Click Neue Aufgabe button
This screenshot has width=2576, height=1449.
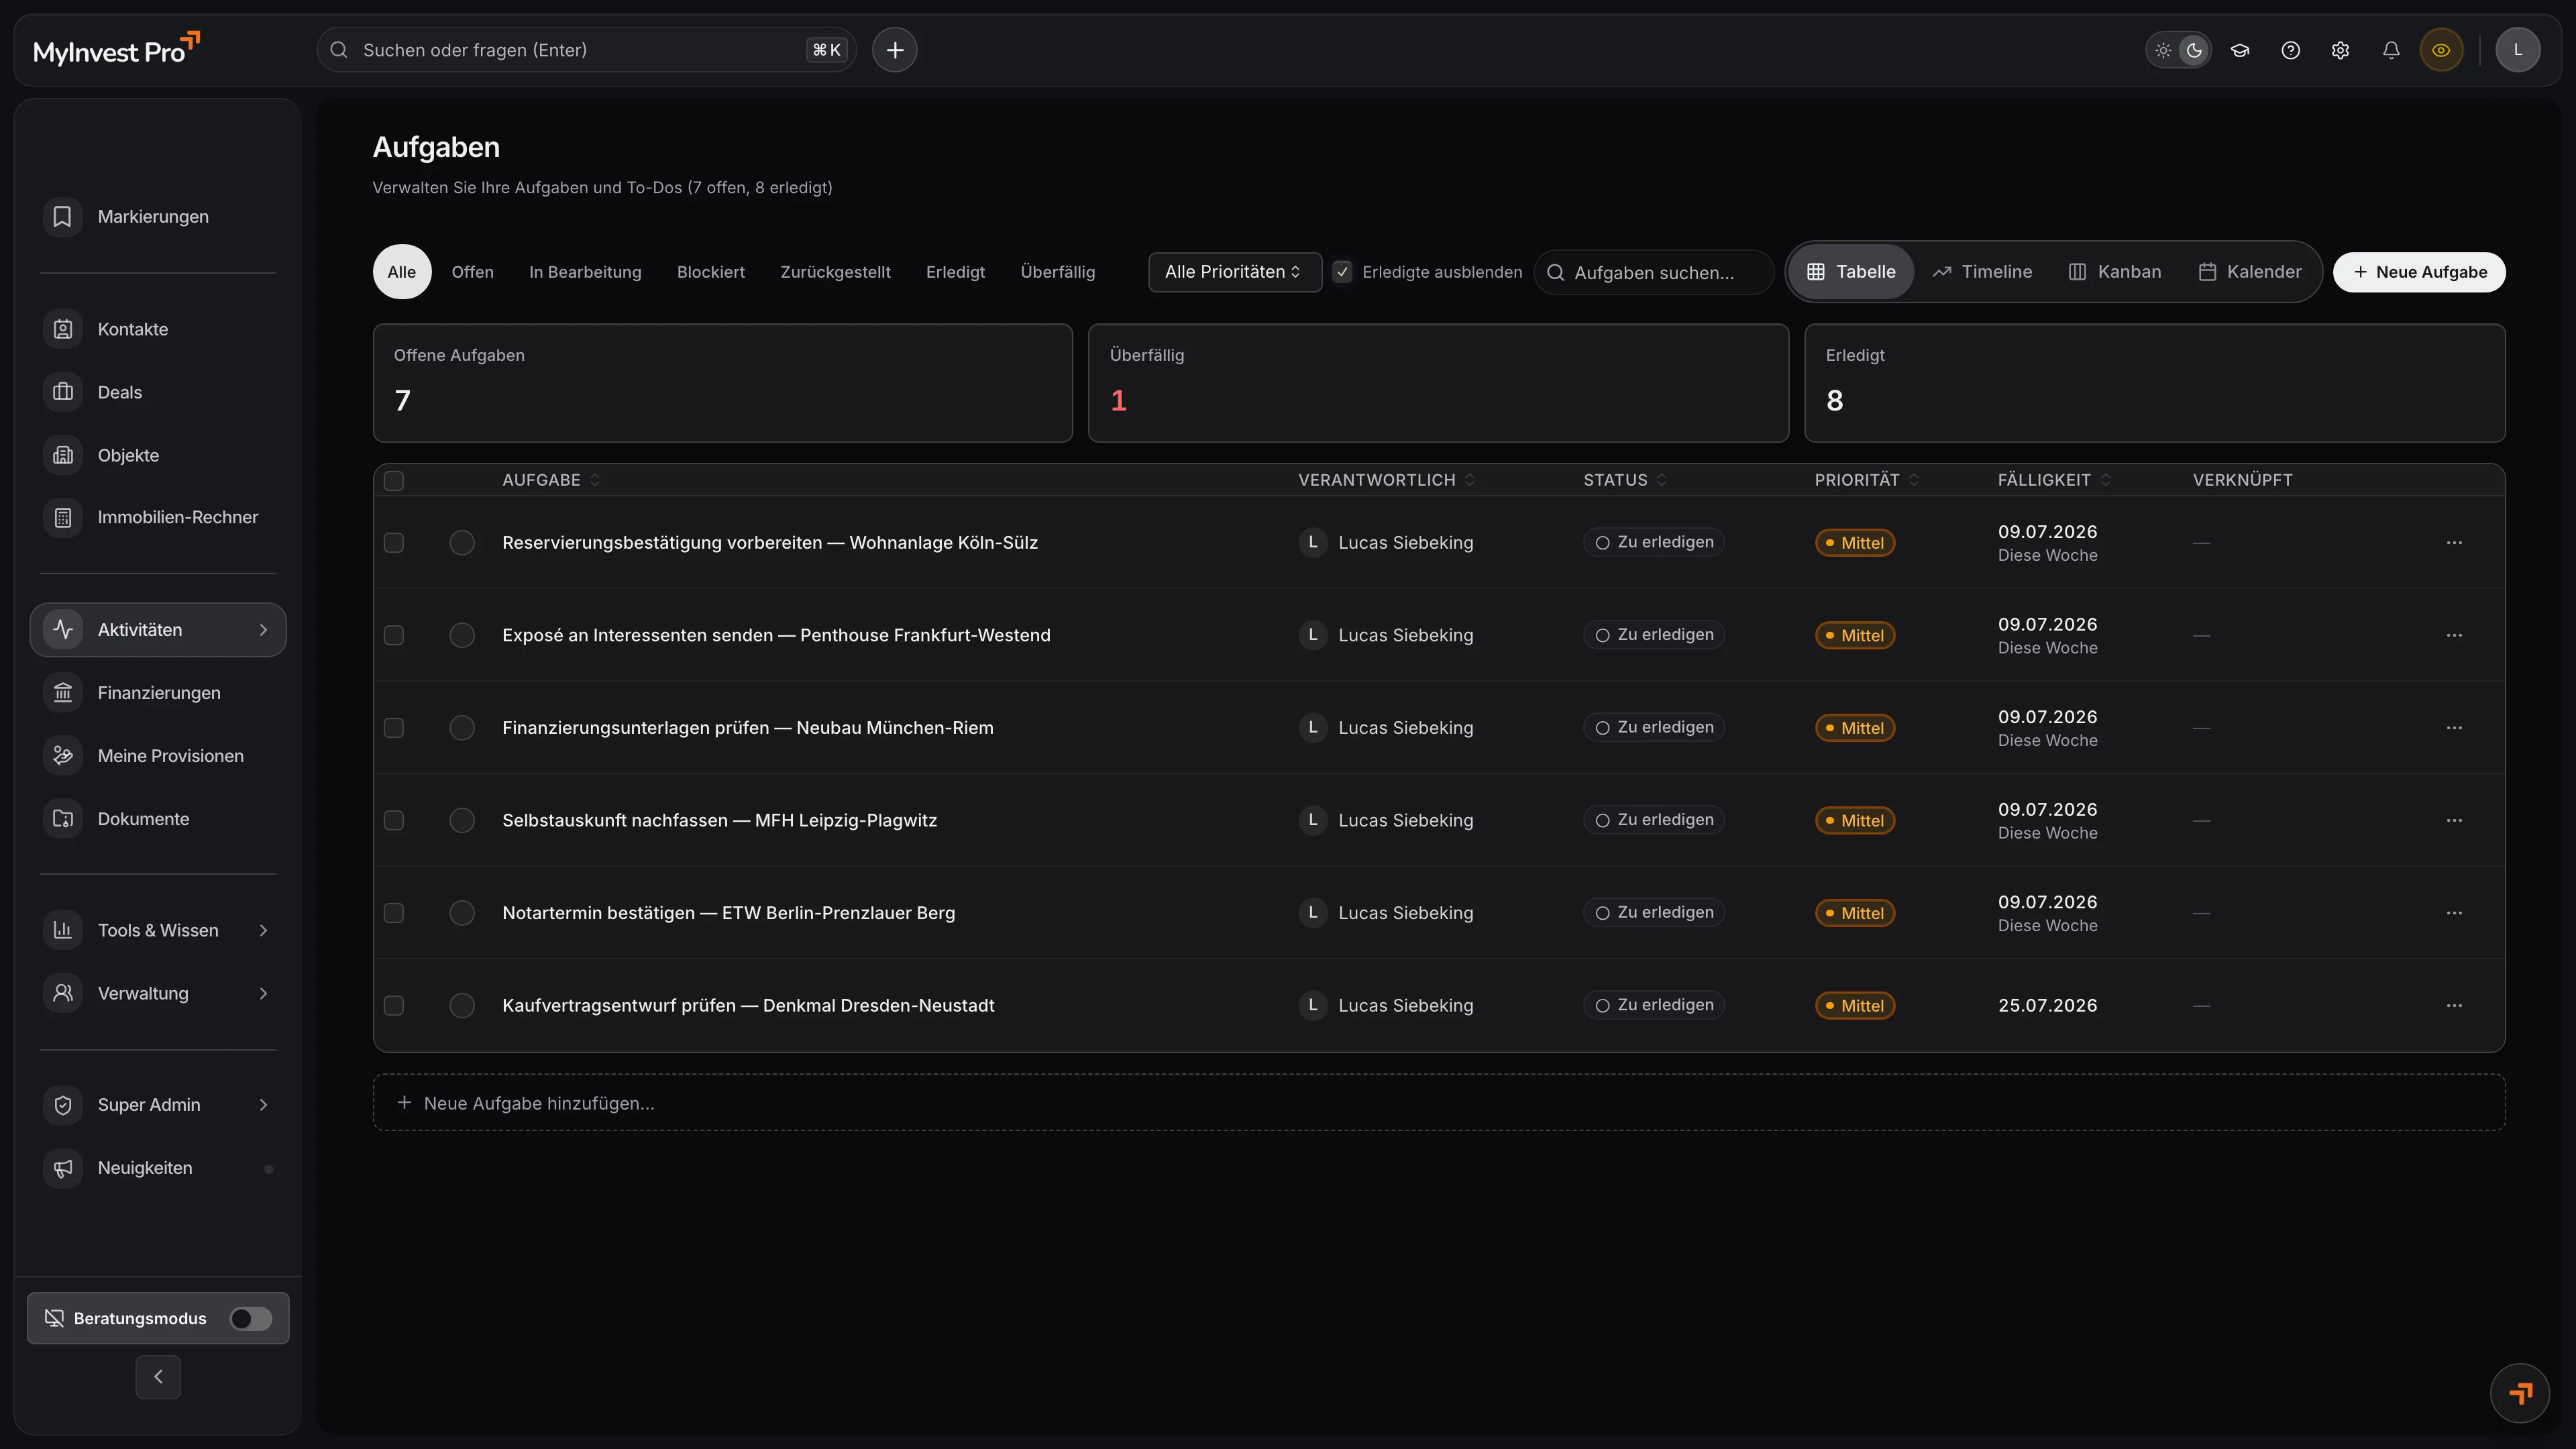2419,272
